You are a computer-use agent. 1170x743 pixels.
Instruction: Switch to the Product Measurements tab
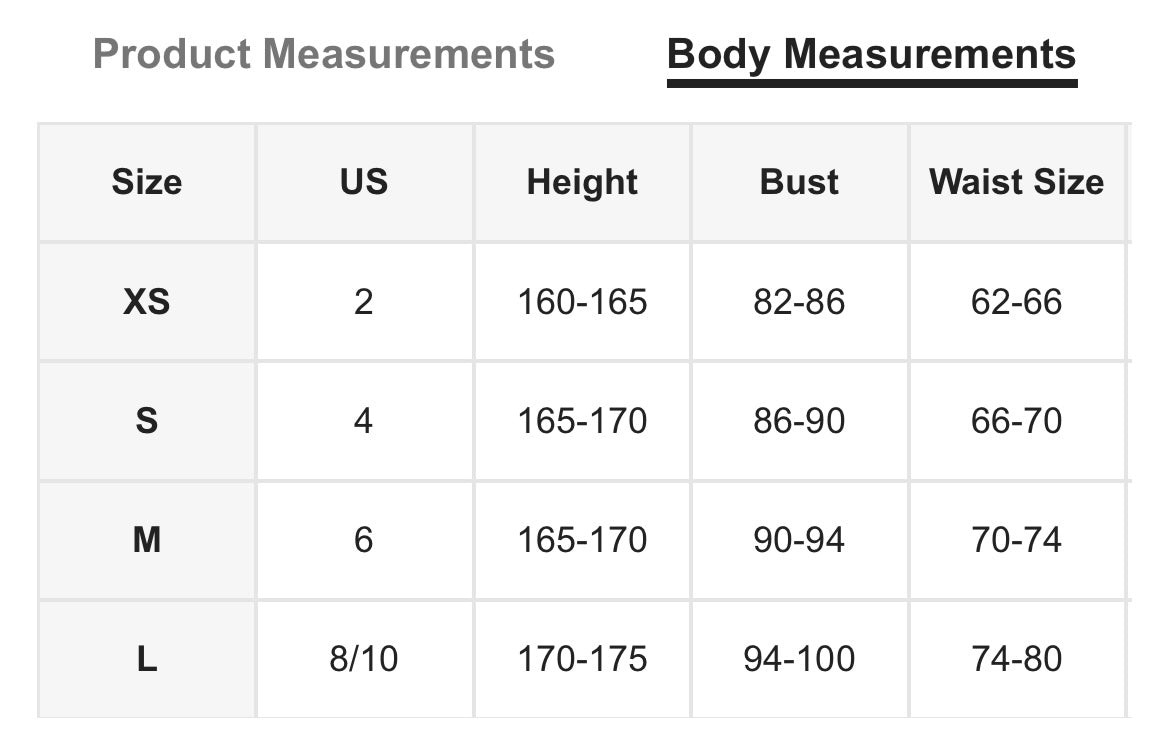click(x=323, y=53)
